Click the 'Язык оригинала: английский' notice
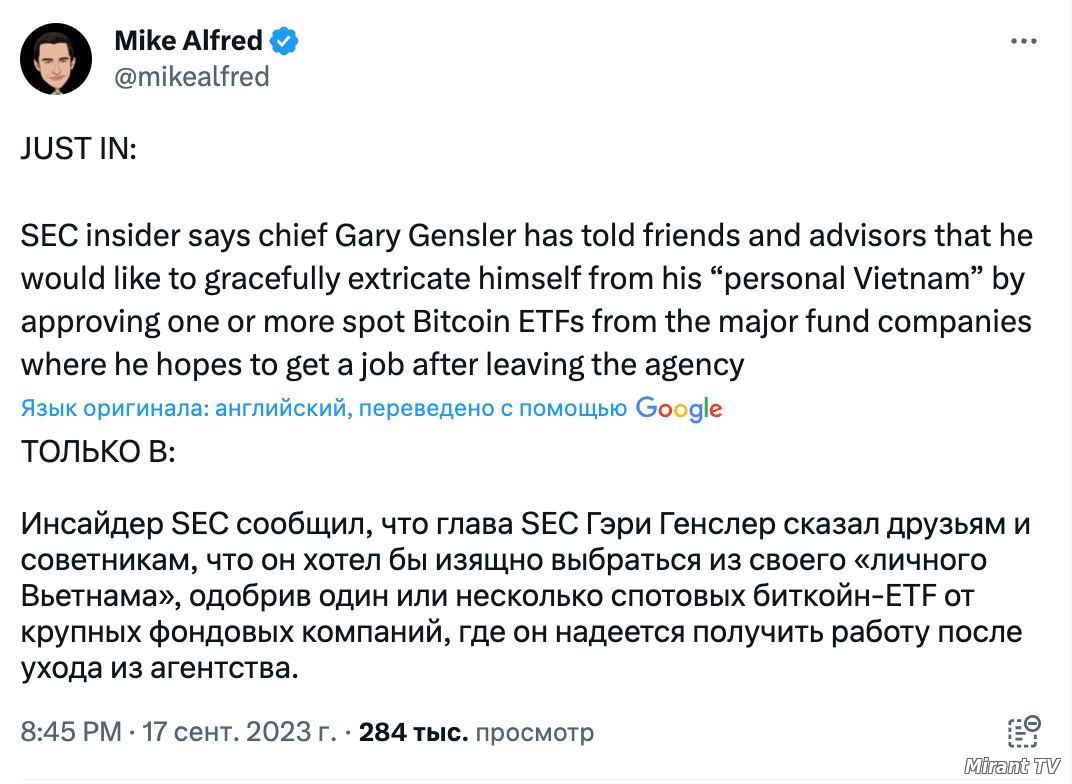1072x784 pixels. click(x=185, y=408)
